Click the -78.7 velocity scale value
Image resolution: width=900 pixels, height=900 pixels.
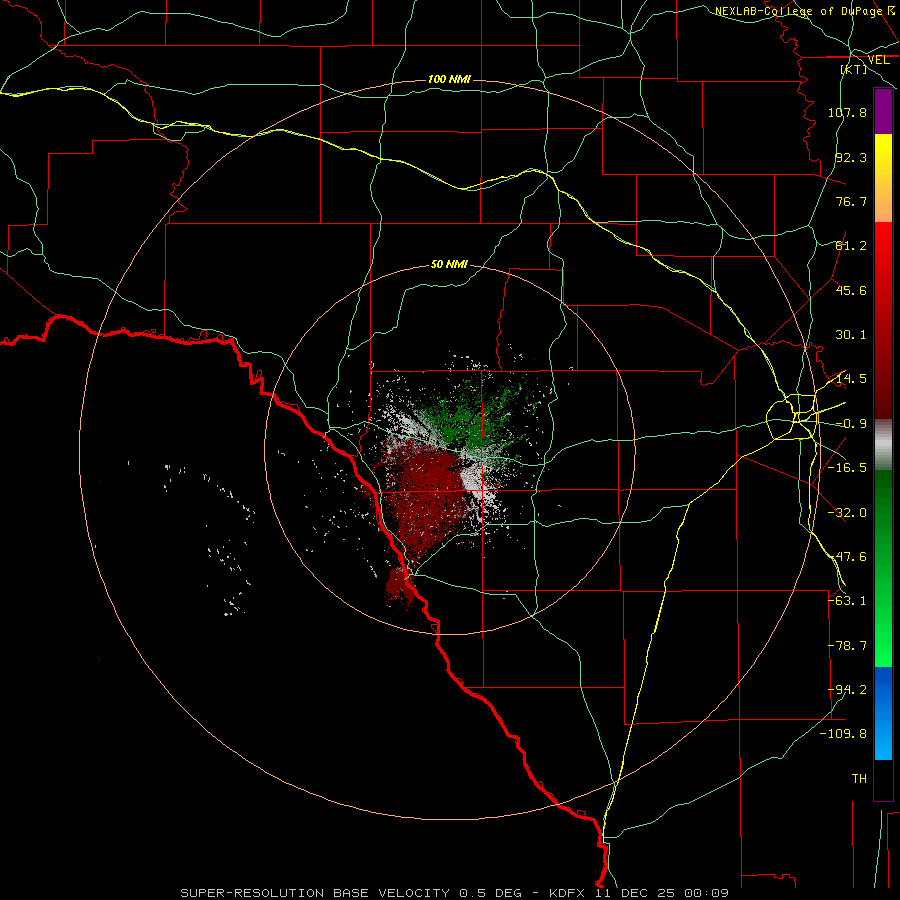(x=847, y=646)
